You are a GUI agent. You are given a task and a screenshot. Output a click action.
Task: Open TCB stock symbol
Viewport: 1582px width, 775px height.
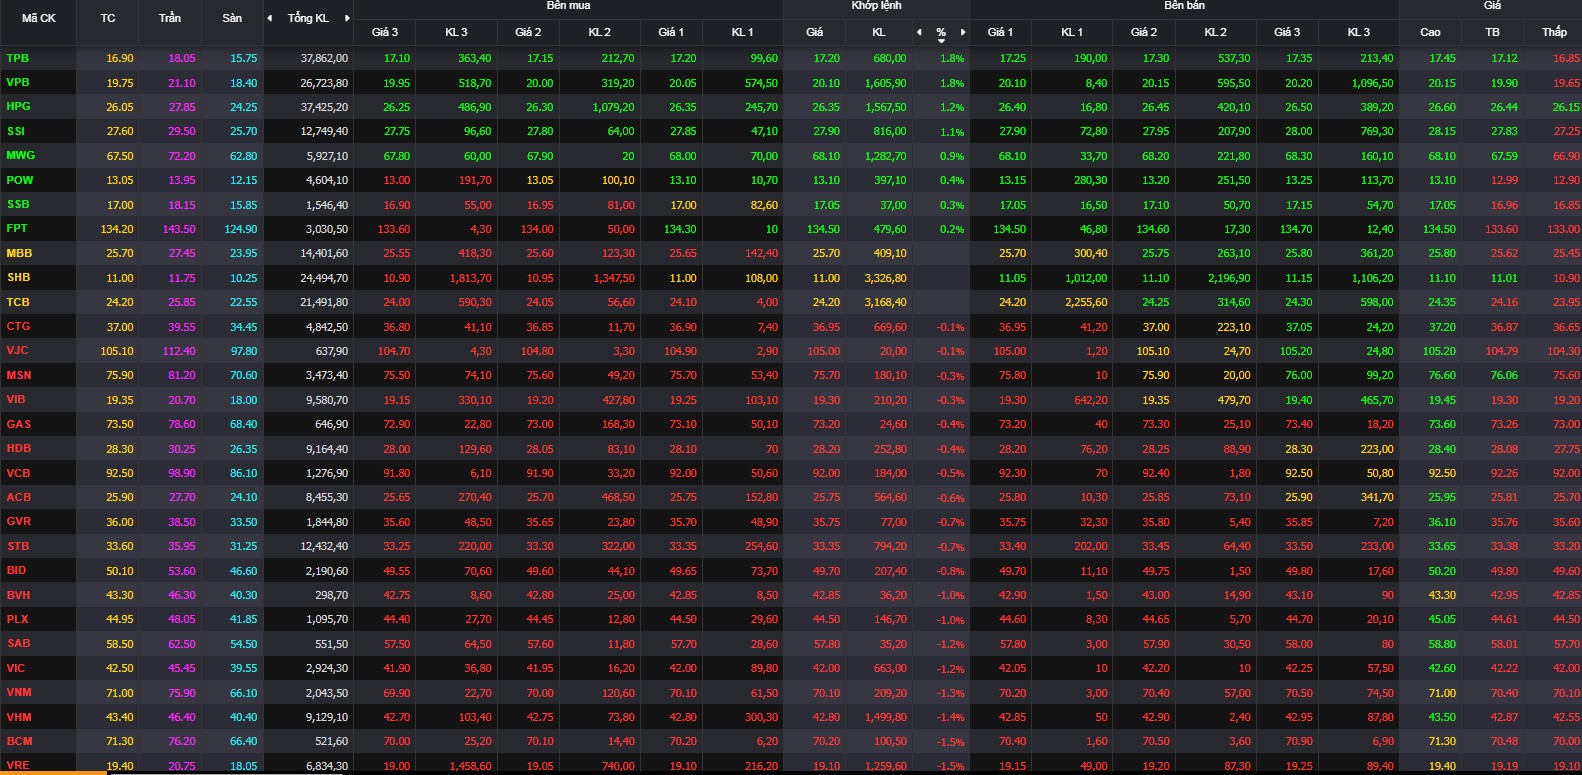coord(18,302)
